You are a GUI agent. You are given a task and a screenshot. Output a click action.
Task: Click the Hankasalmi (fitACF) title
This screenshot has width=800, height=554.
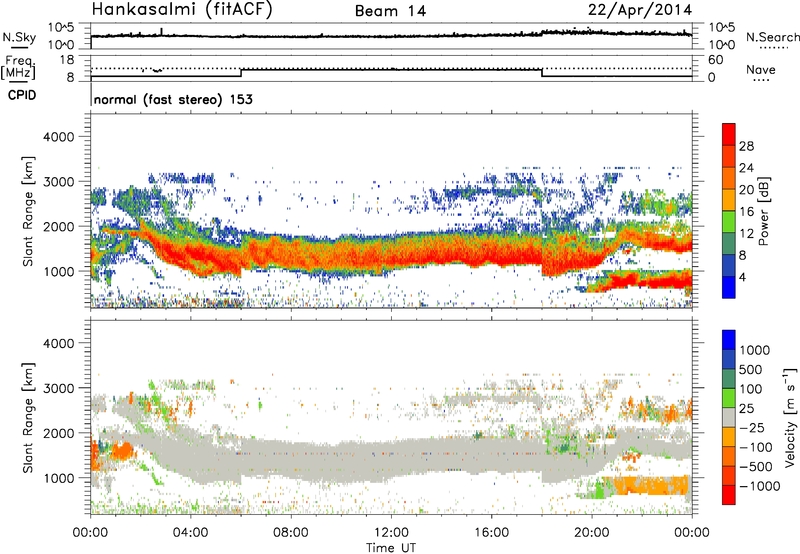tap(182, 10)
